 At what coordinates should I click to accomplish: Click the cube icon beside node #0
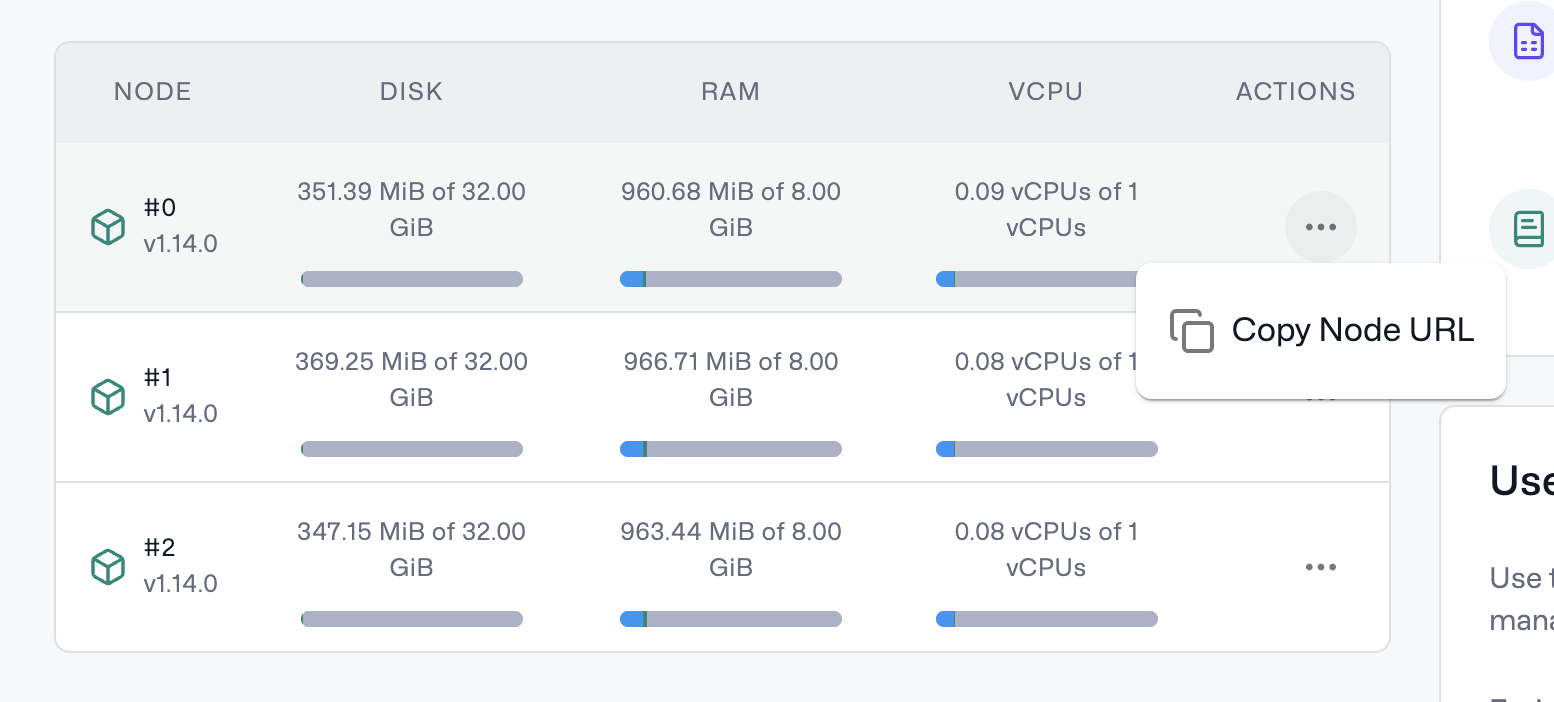click(106, 227)
